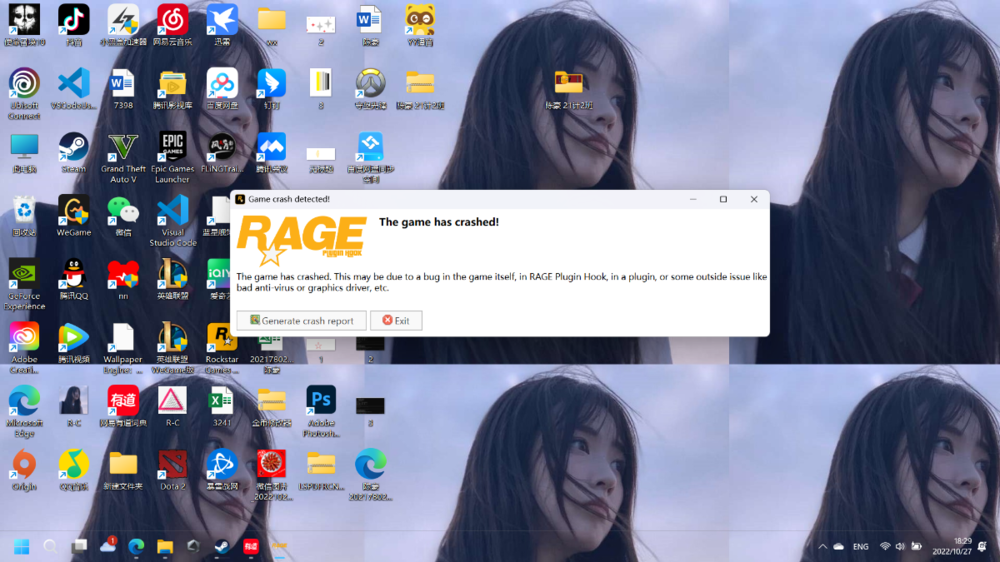Select the Excel file named 3241
The width and height of the screenshot is (1000, 562).
(221, 406)
